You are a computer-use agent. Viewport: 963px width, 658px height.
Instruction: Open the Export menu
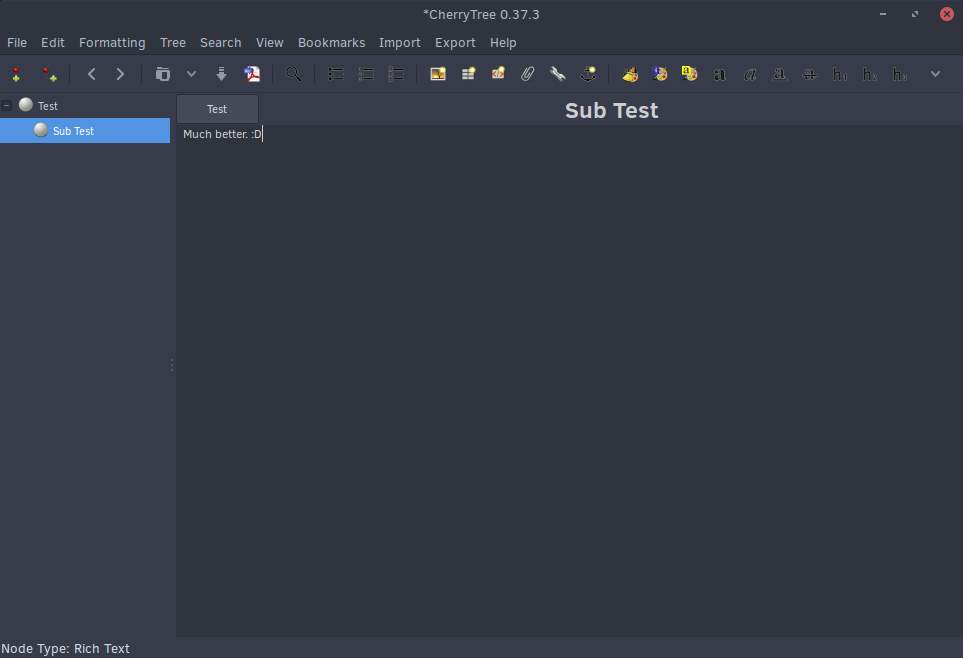click(x=455, y=43)
